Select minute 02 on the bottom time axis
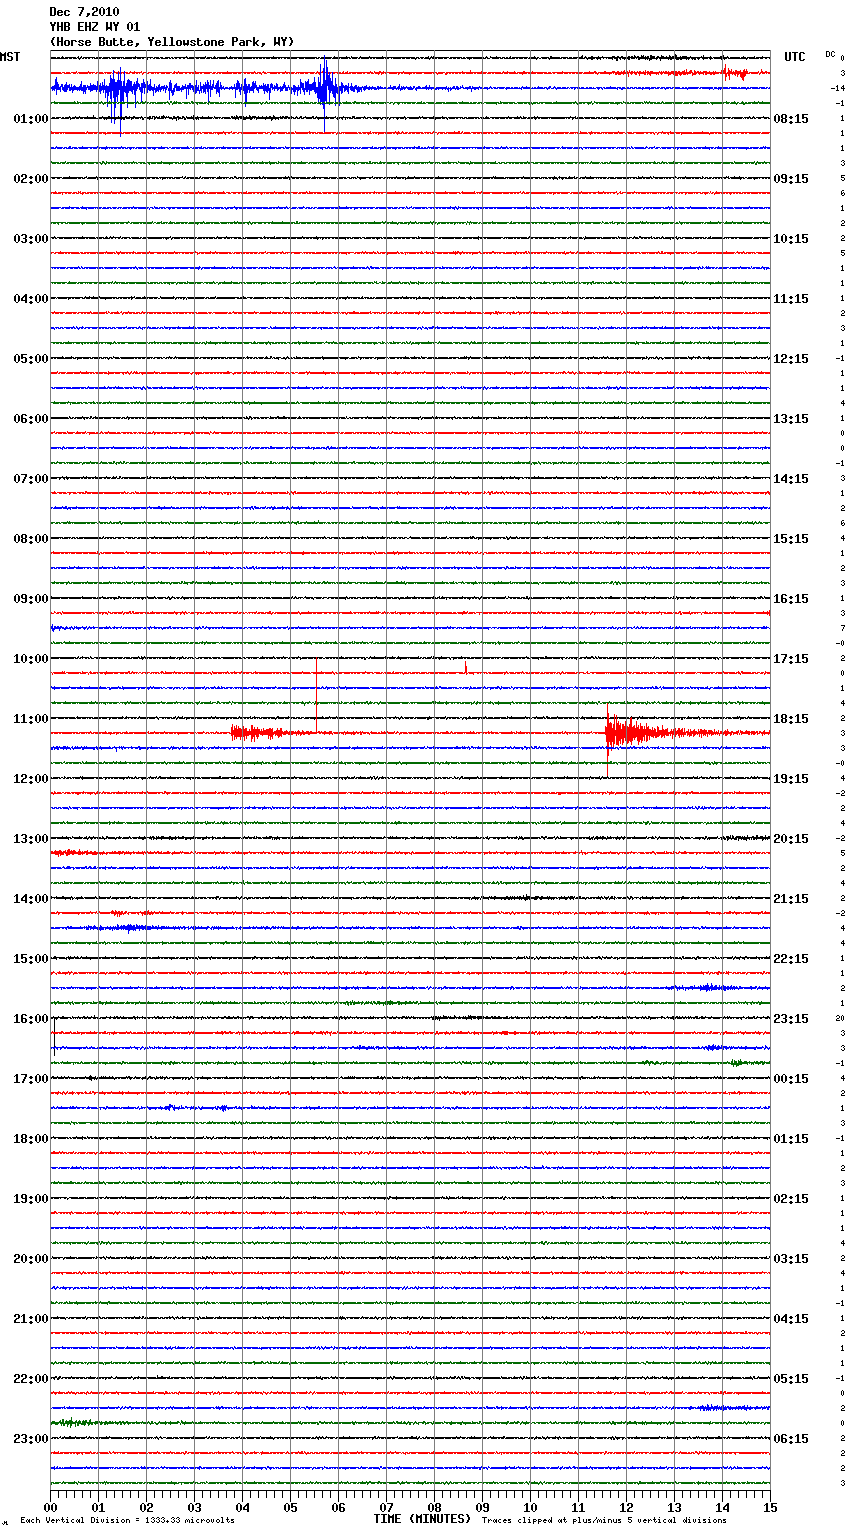 tap(146, 1507)
